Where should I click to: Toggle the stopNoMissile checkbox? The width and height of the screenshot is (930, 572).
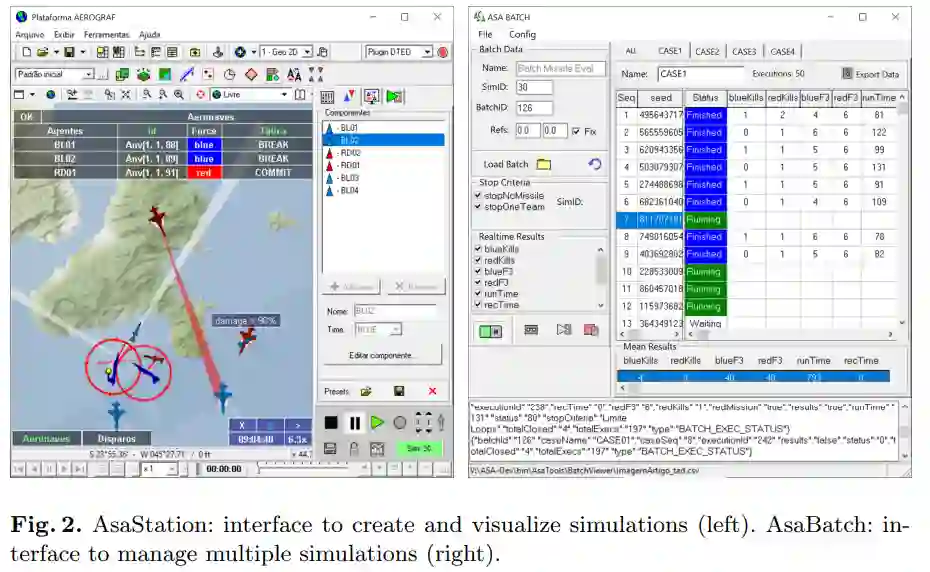coord(477,195)
